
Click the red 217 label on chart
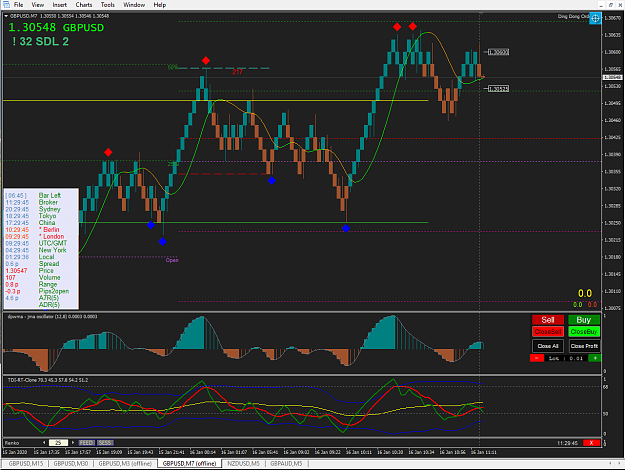click(237, 72)
